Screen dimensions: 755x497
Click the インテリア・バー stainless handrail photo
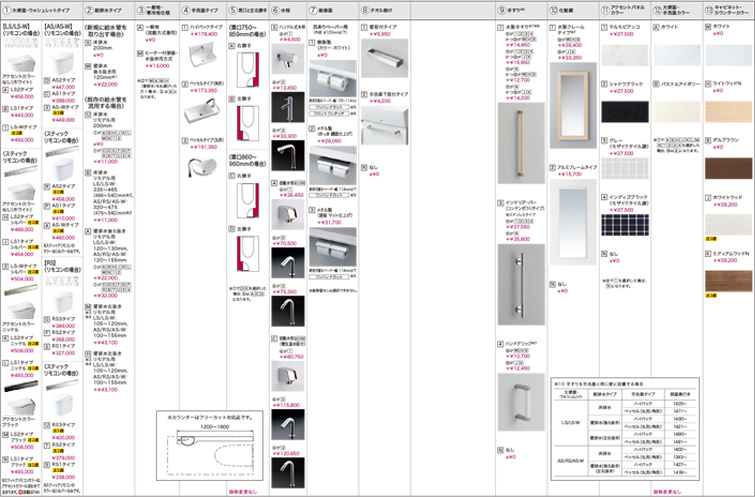tap(521, 284)
